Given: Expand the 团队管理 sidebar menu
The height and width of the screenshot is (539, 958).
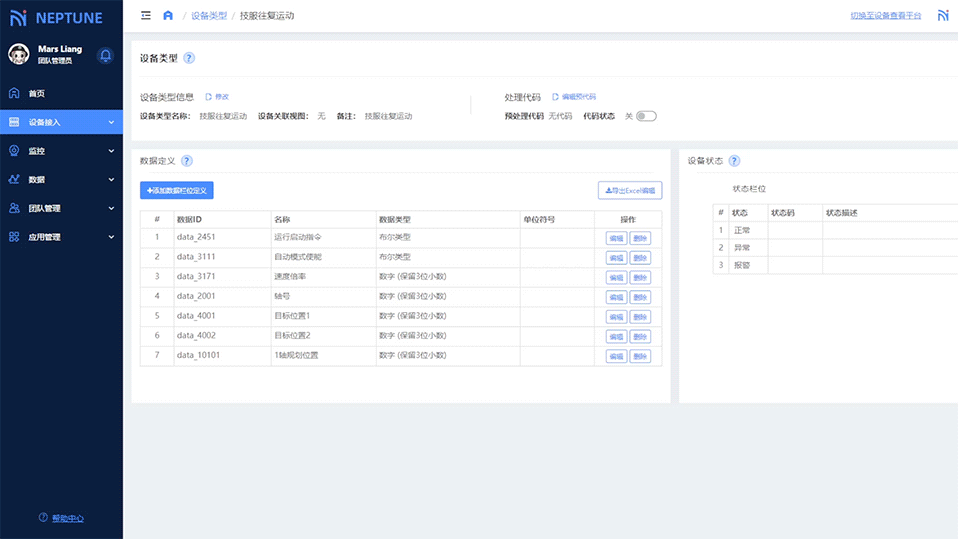Looking at the screenshot, I should pyautogui.click(x=61, y=209).
